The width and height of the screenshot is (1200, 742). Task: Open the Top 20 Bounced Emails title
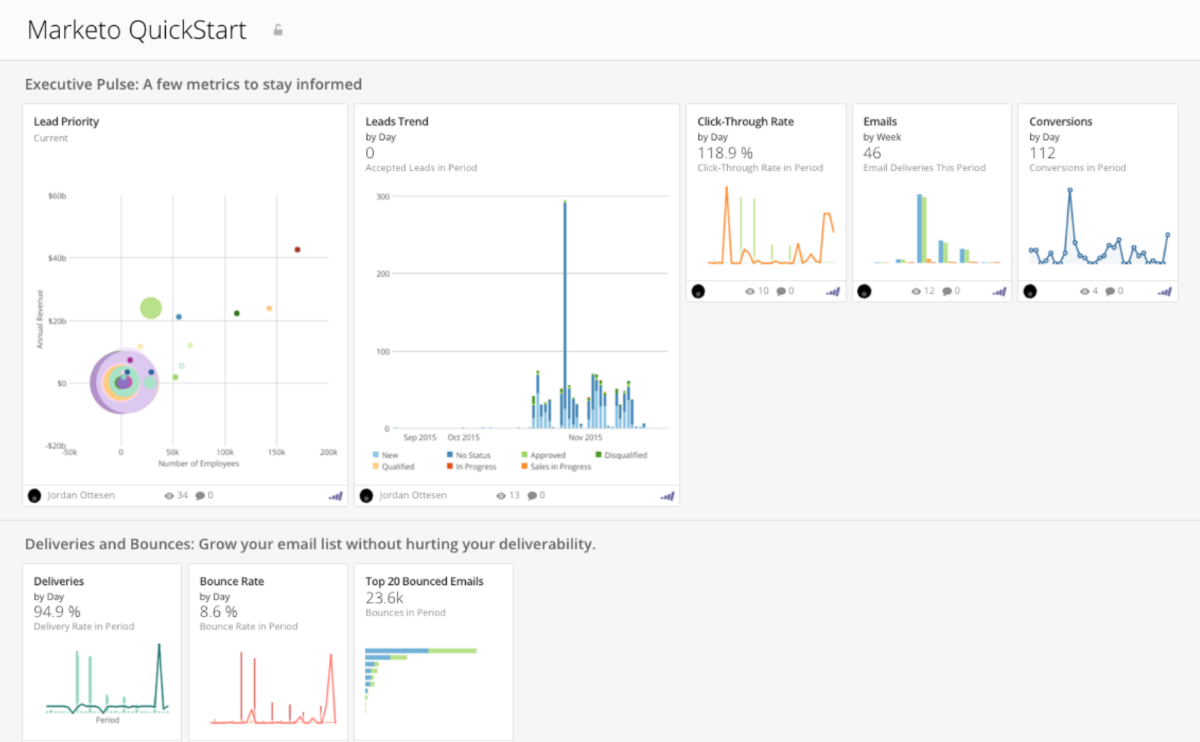(x=424, y=582)
